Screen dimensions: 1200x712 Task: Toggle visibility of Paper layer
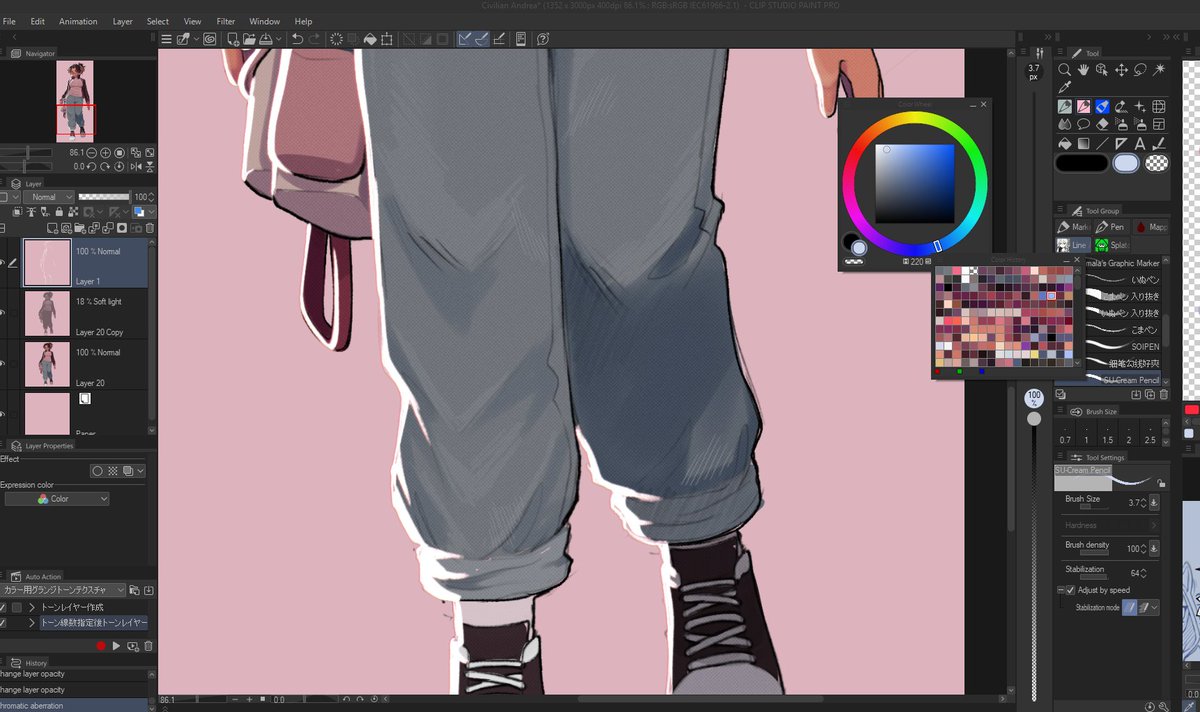(3, 414)
